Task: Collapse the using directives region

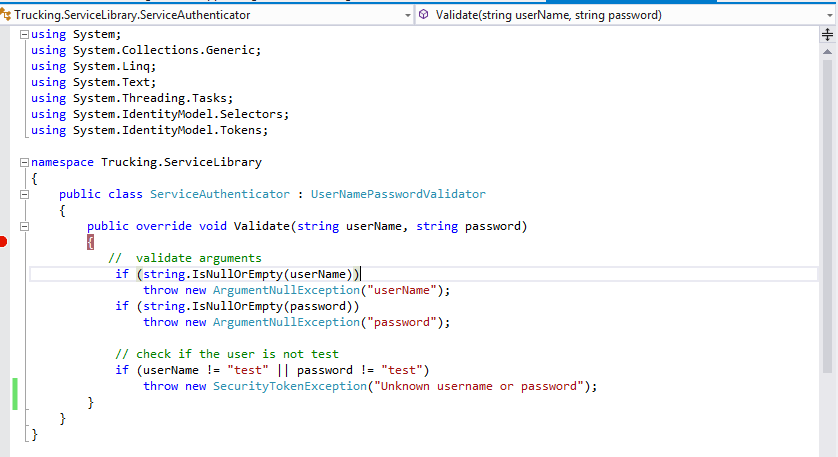Action: [24, 34]
